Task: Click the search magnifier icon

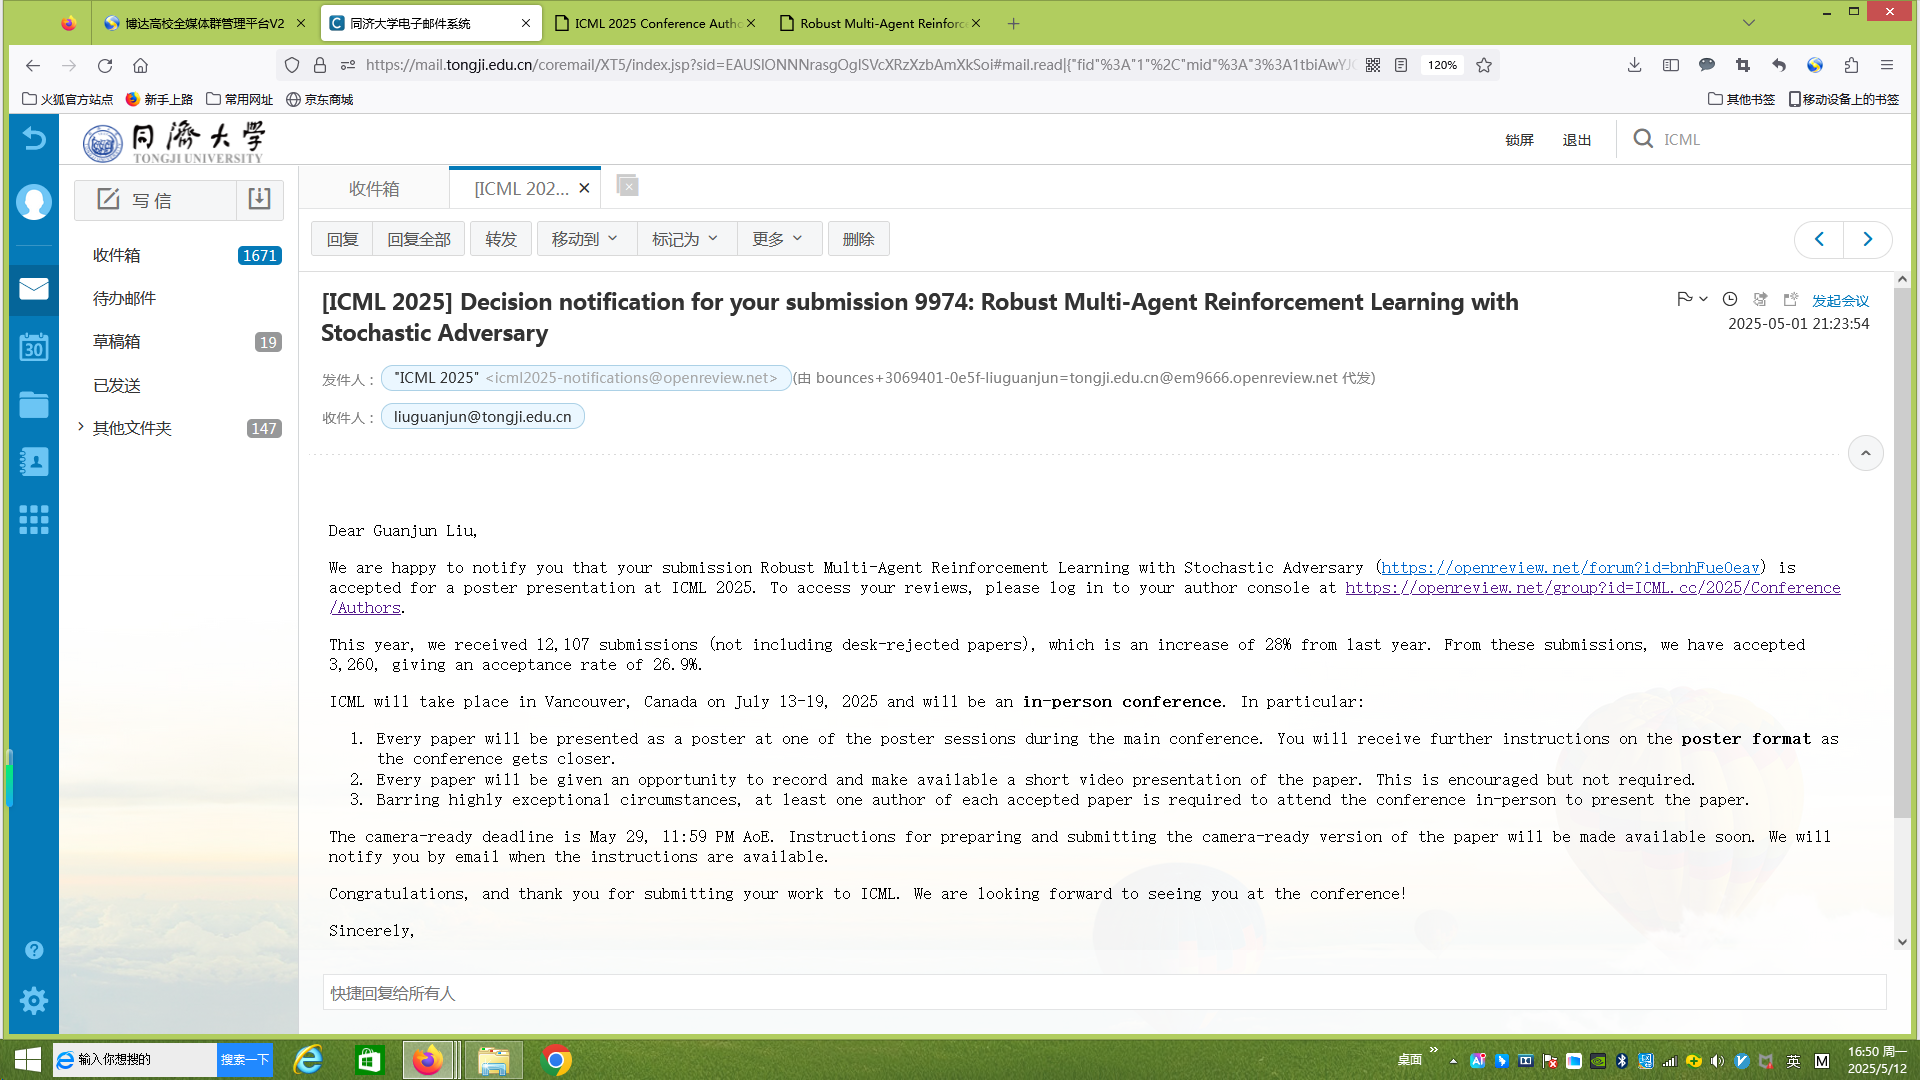Action: 1643,138
